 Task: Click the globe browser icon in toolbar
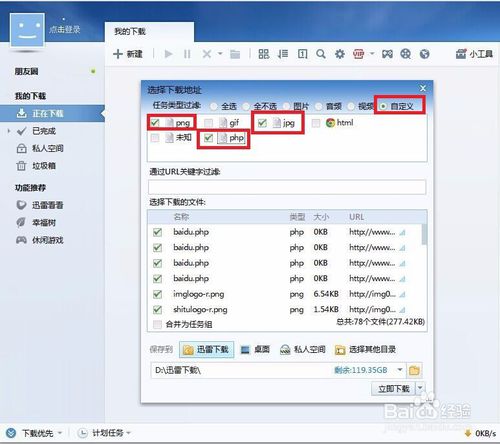[424, 54]
